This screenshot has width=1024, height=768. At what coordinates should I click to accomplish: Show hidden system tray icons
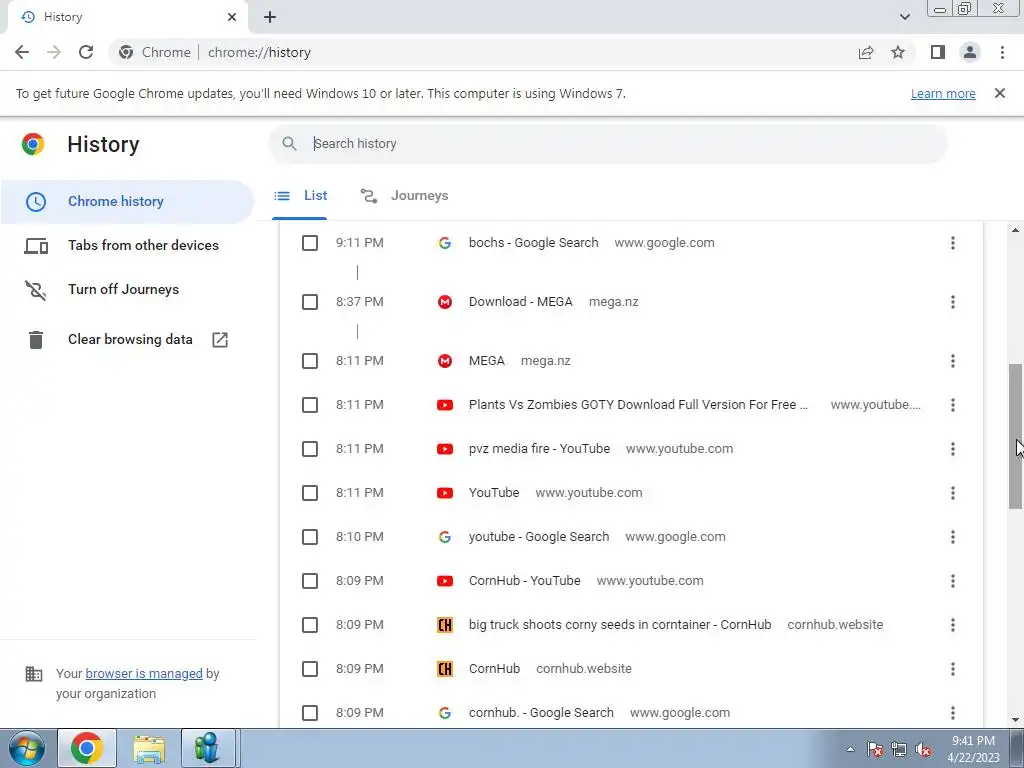[x=850, y=749]
